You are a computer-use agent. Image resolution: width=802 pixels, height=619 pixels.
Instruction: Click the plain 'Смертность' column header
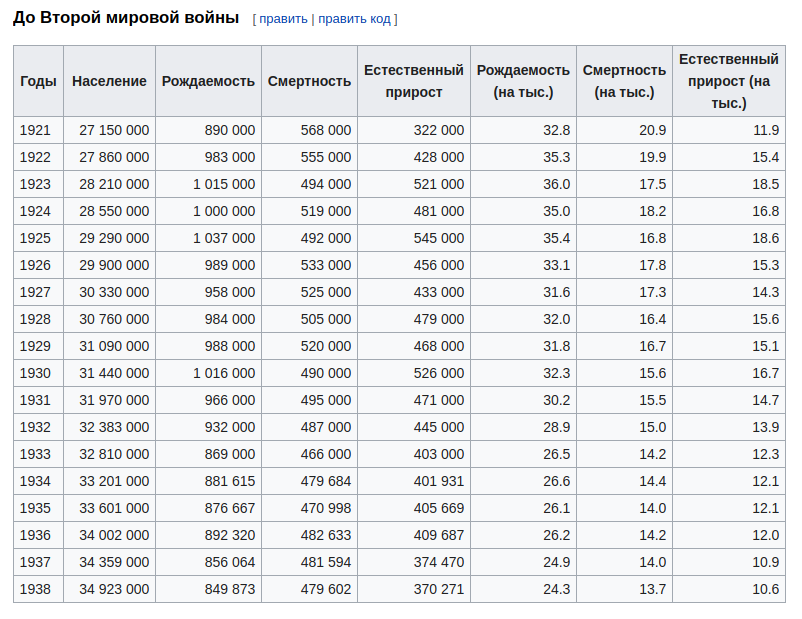click(x=309, y=81)
